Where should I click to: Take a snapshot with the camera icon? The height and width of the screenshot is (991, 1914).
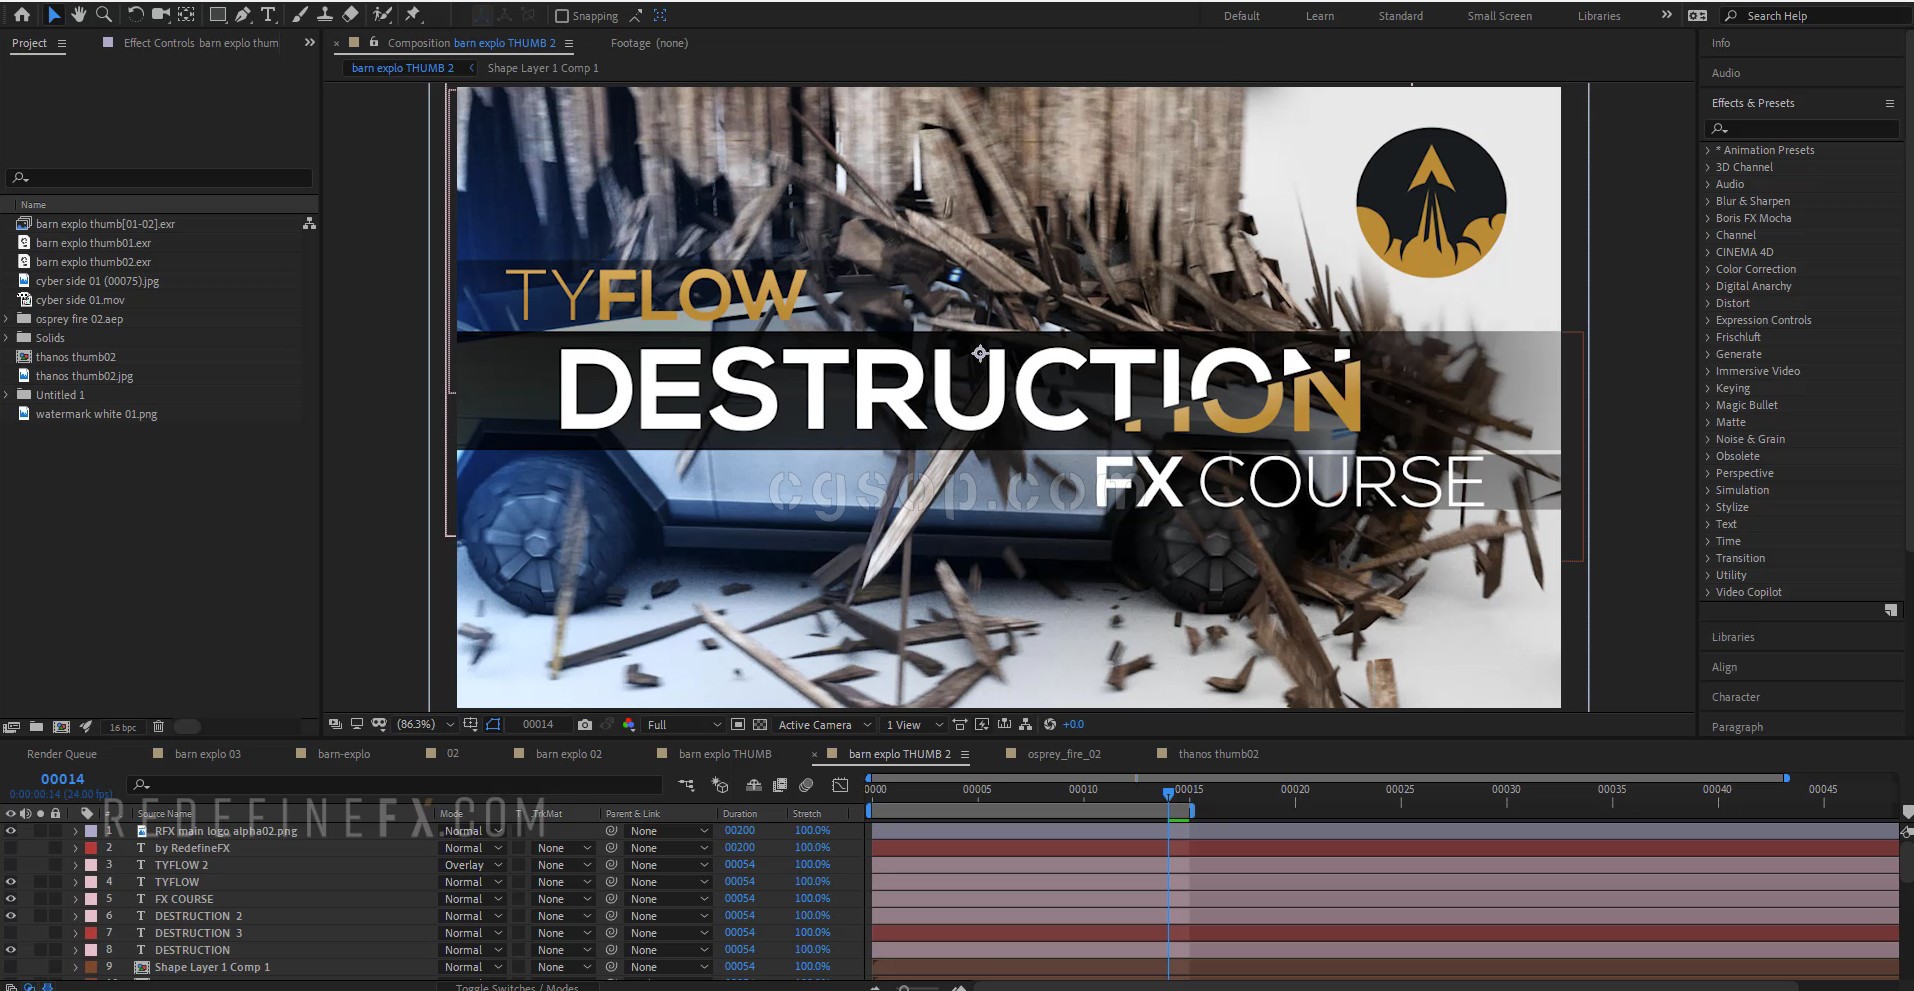[585, 725]
